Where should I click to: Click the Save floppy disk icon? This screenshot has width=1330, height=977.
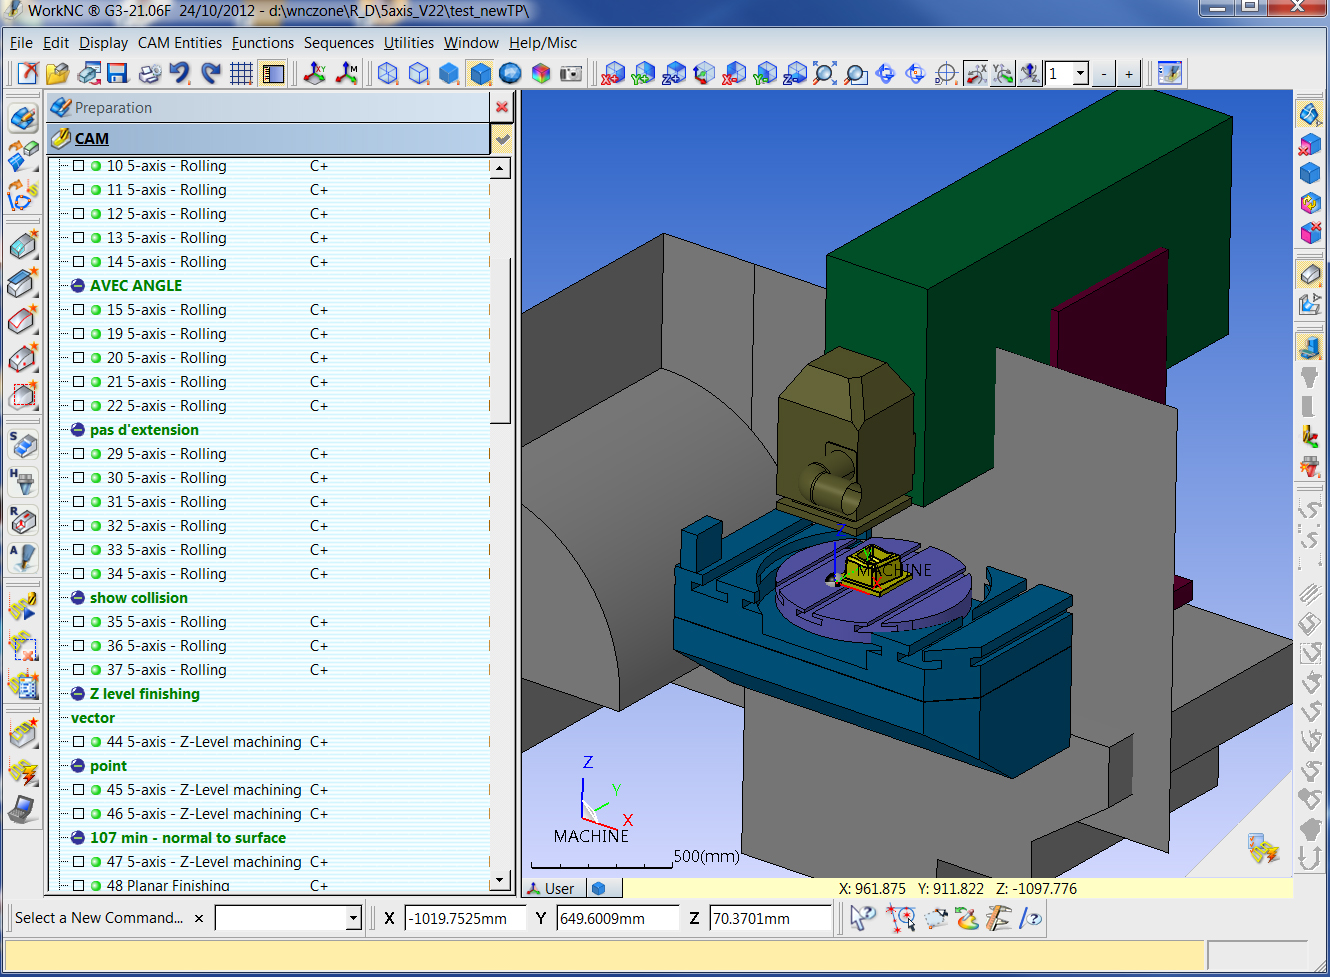point(117,73)
